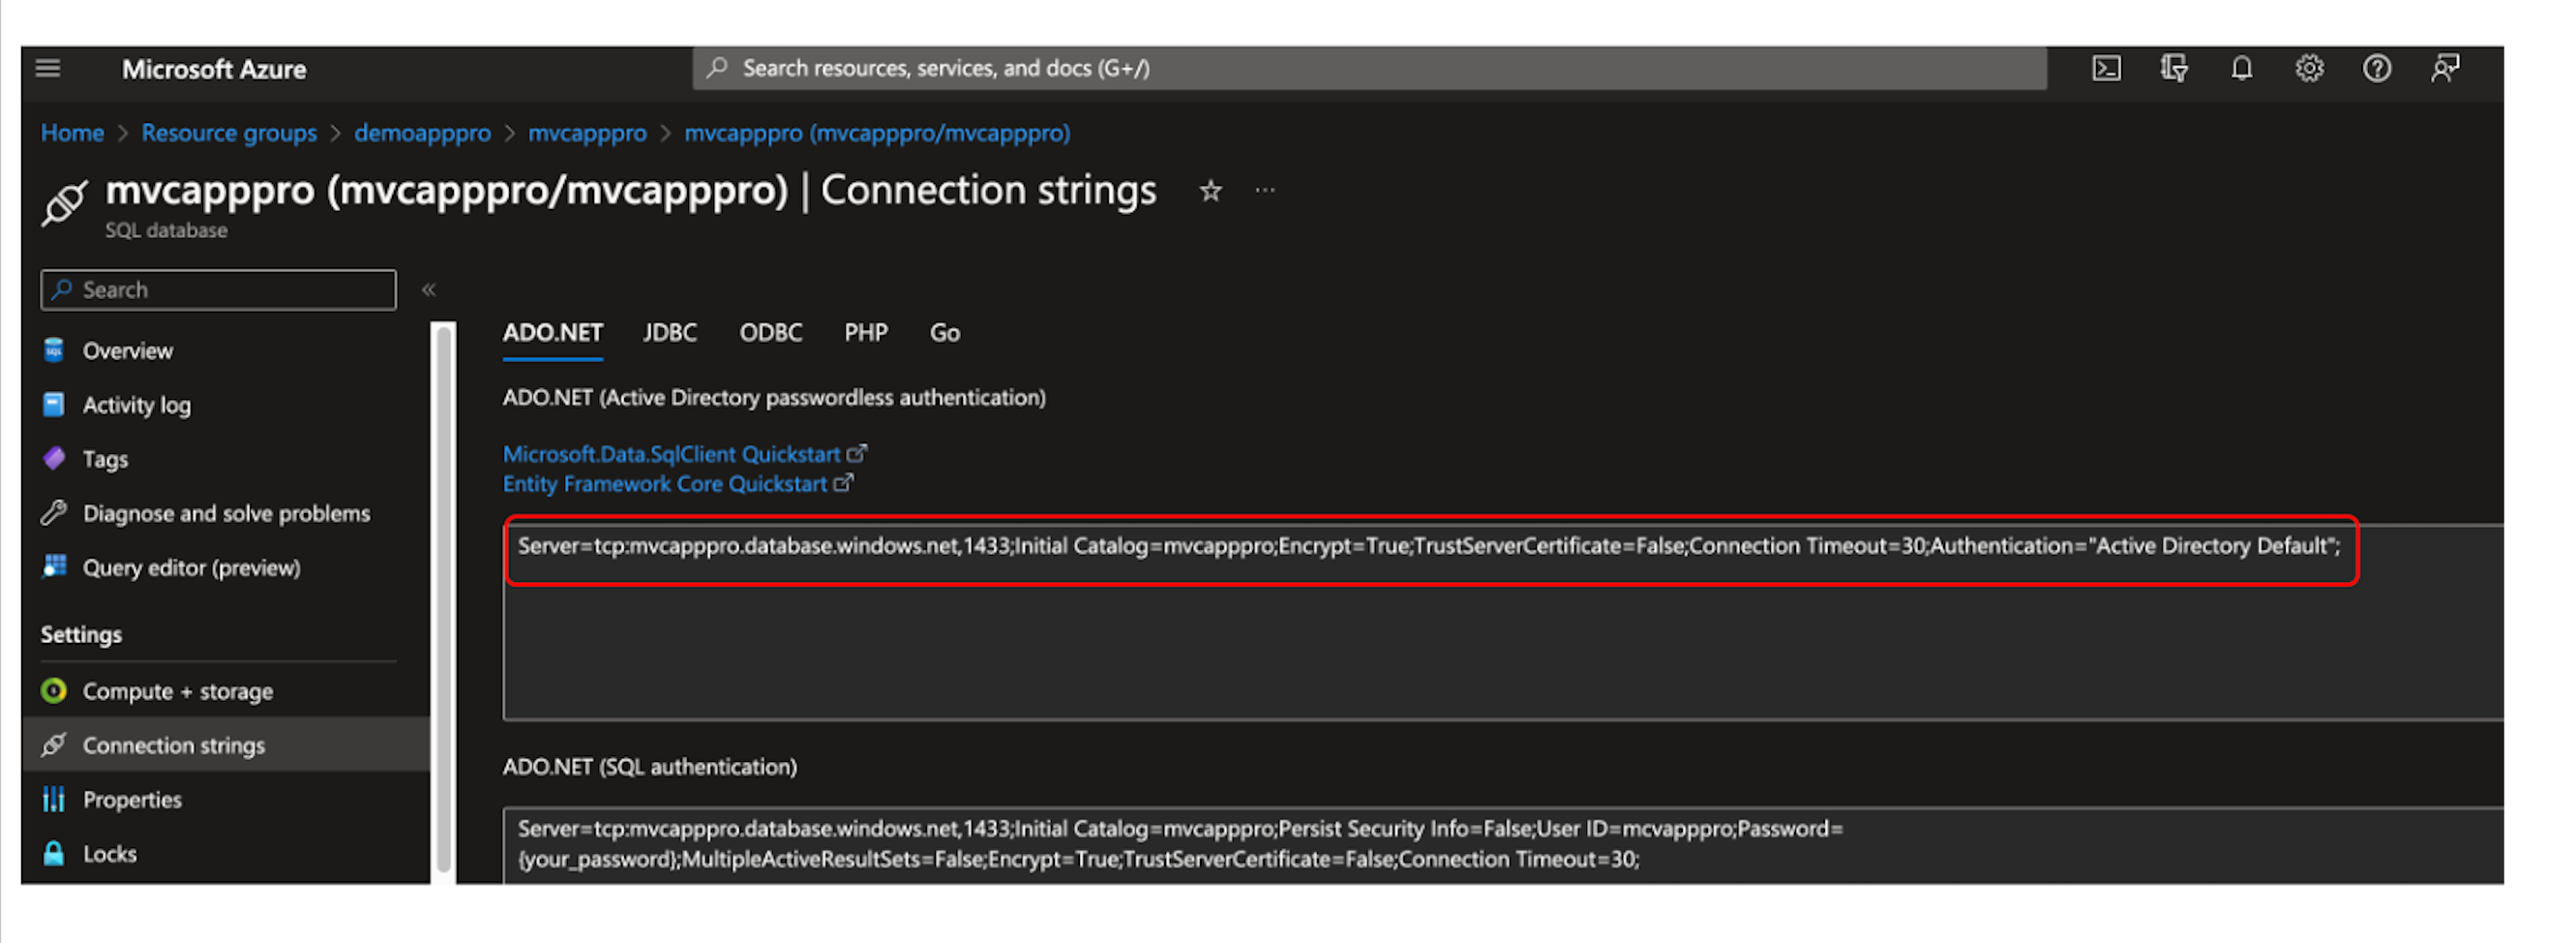
Task: Navigate to Resource groups breadcrumb
Action: pos(228,132)
